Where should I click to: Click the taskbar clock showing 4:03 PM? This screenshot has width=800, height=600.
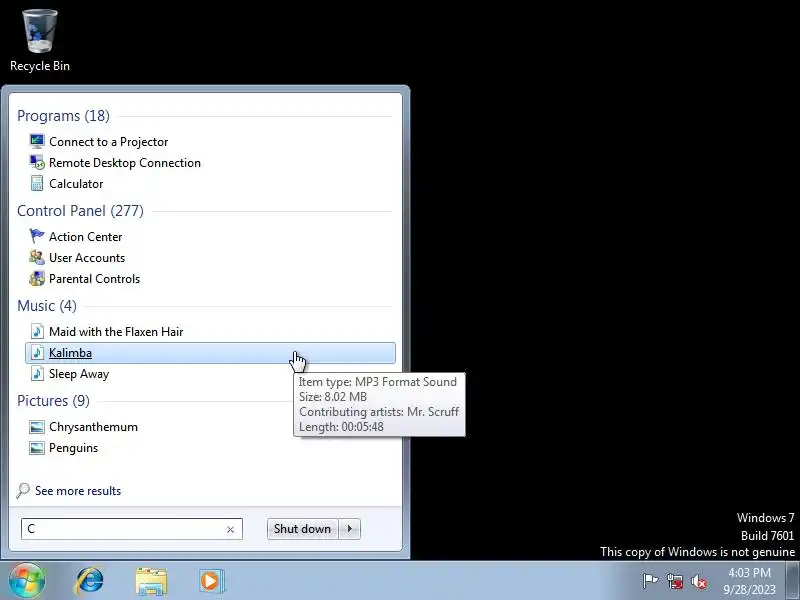749,581
